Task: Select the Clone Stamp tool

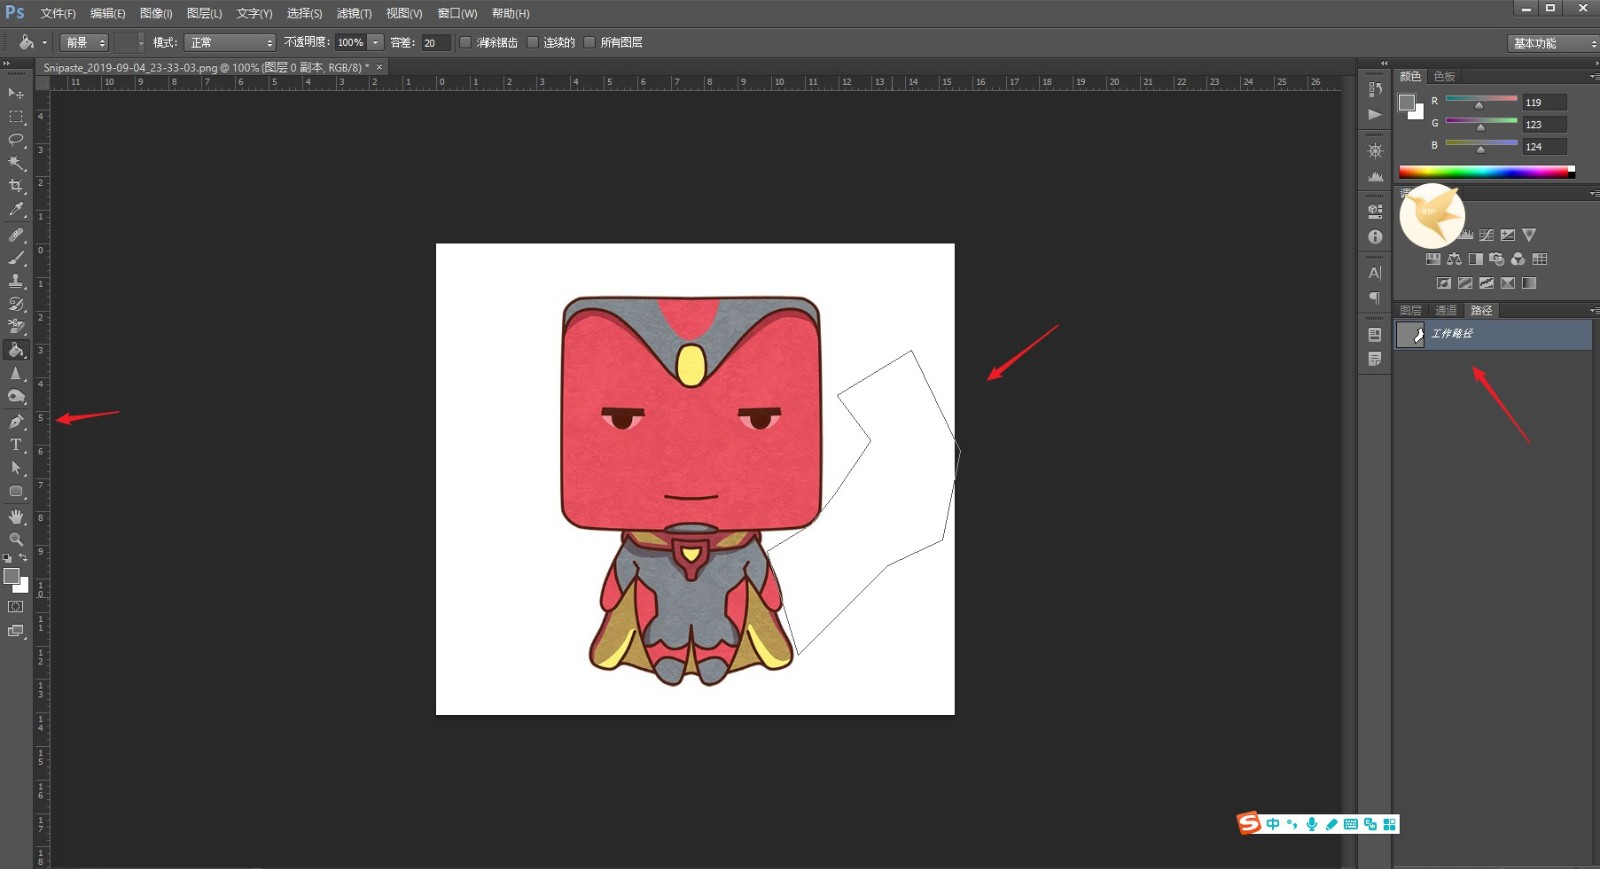Action: (x=16, y=281)
